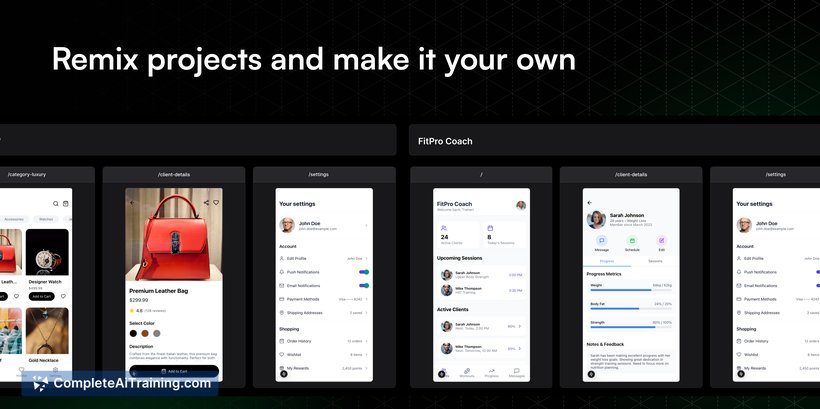Tap the purple Edit icon under Sarah Johnson
The height and width of the screenshot is (409, 820).
tap(662, 241)
